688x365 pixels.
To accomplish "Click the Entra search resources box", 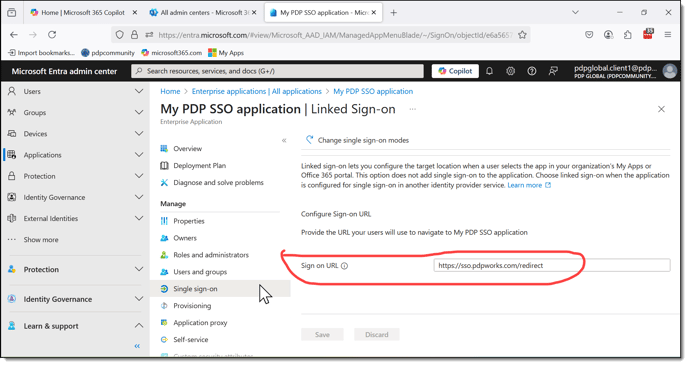I will (277, 71).
